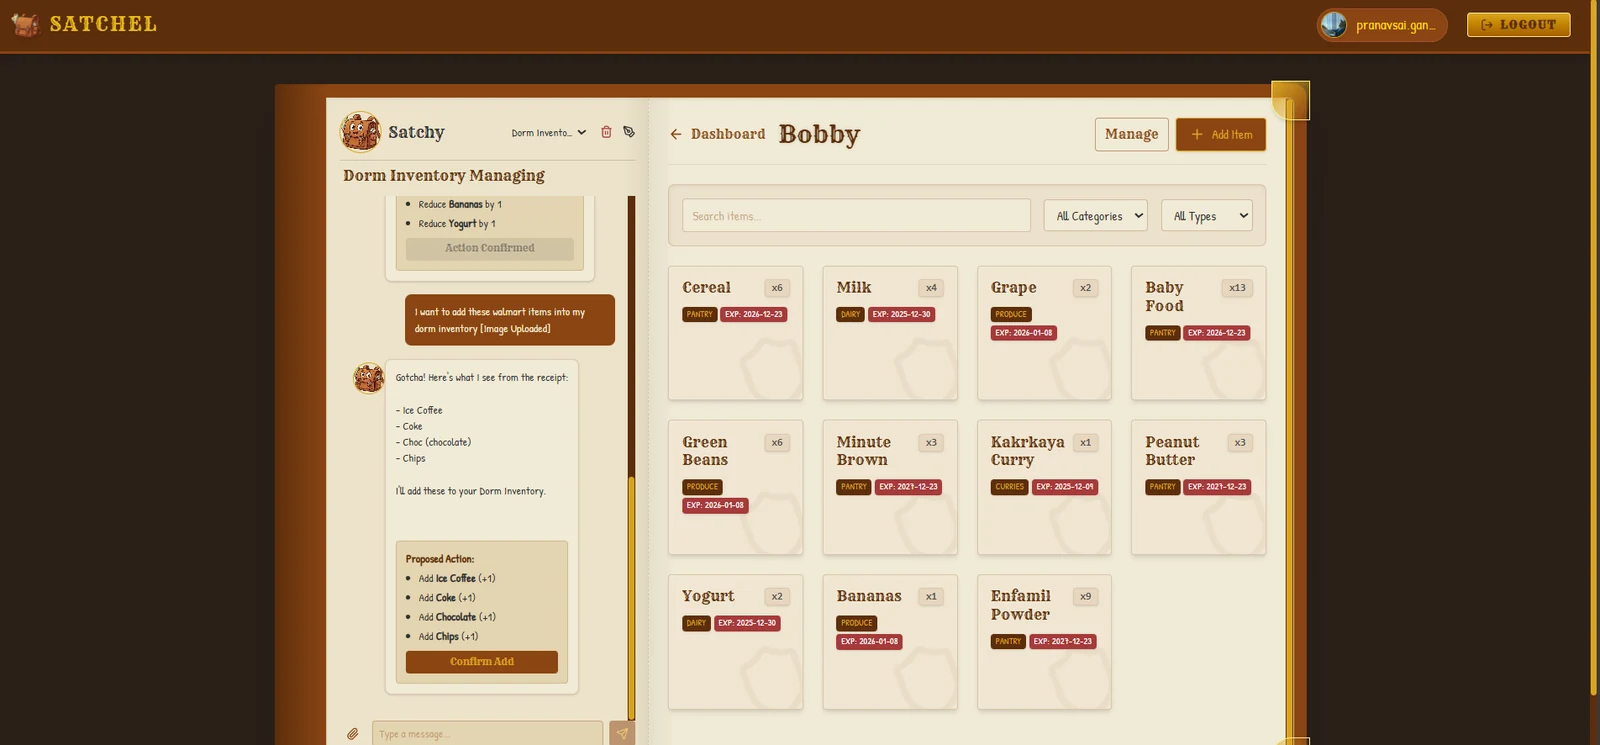Click the CURRIES tag on Kakrkaya Curry
This screenshot has width=1600, height=745.
coord(1009,487)
